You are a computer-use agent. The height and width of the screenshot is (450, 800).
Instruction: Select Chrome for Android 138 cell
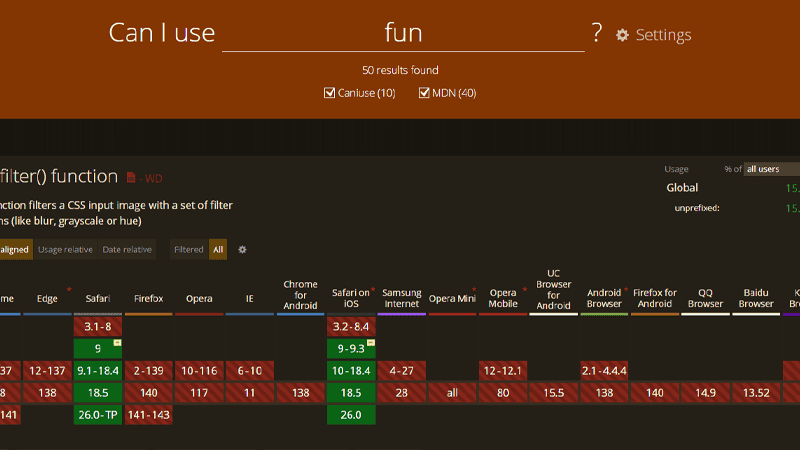point(300,393)
